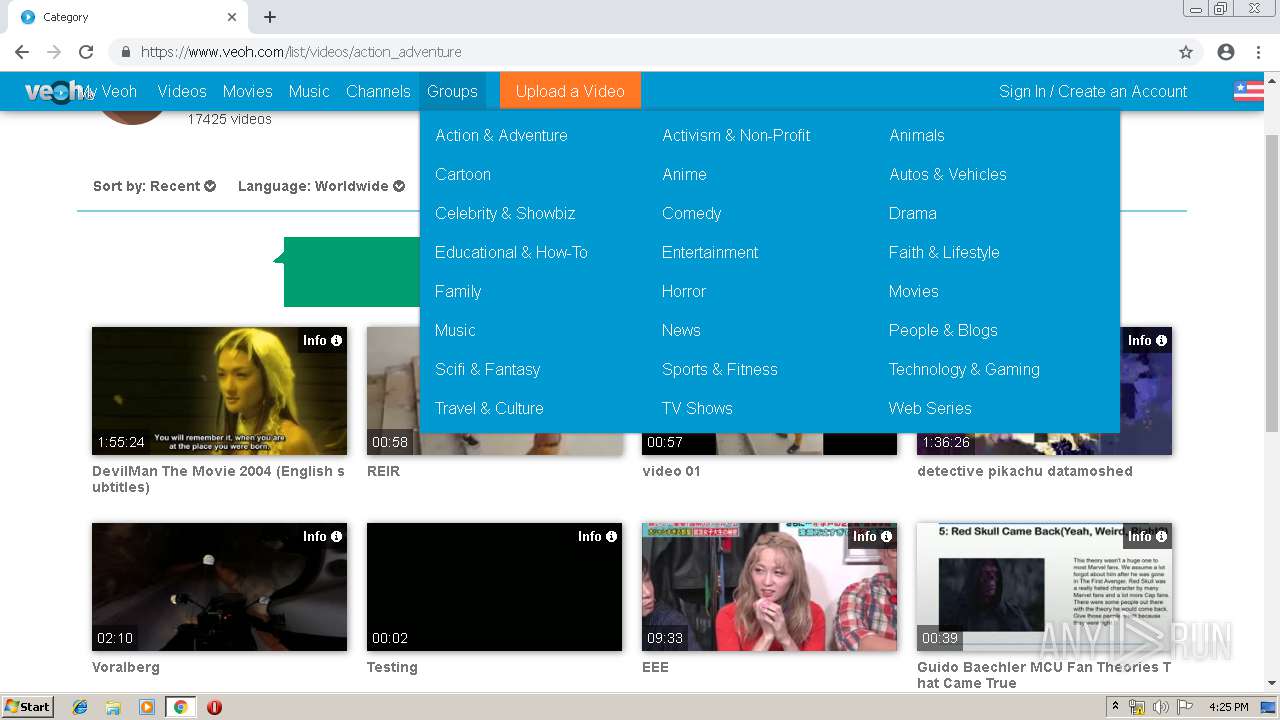This screenshot has width=1280, height=720.
Task: Click the Upload a Video button
Action: coord(570,91)
